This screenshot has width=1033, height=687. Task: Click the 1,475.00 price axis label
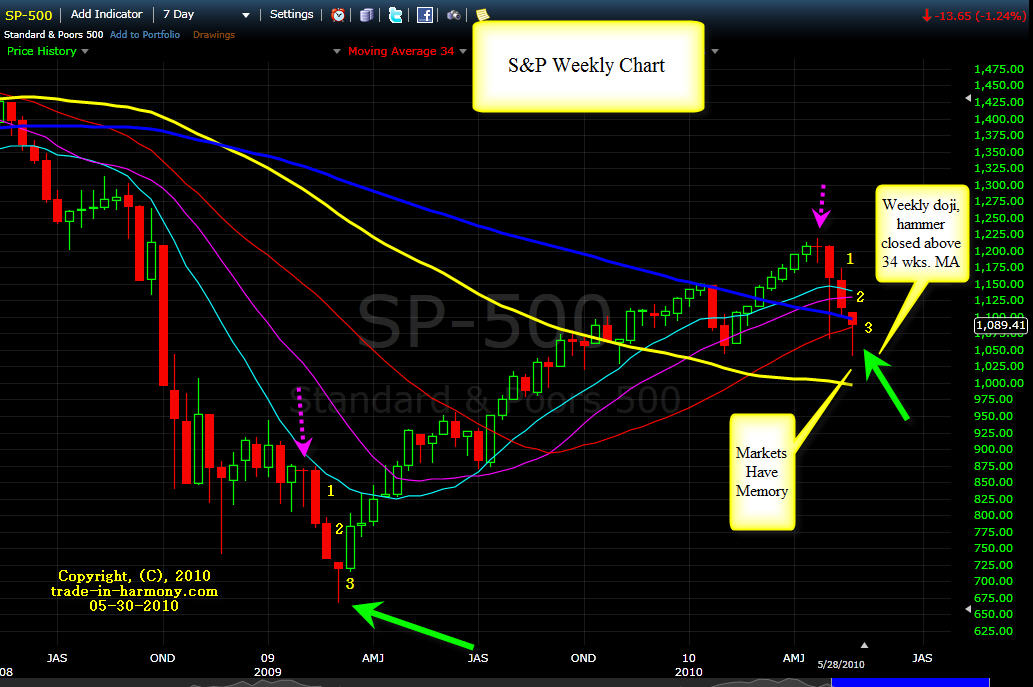[999, 69]
